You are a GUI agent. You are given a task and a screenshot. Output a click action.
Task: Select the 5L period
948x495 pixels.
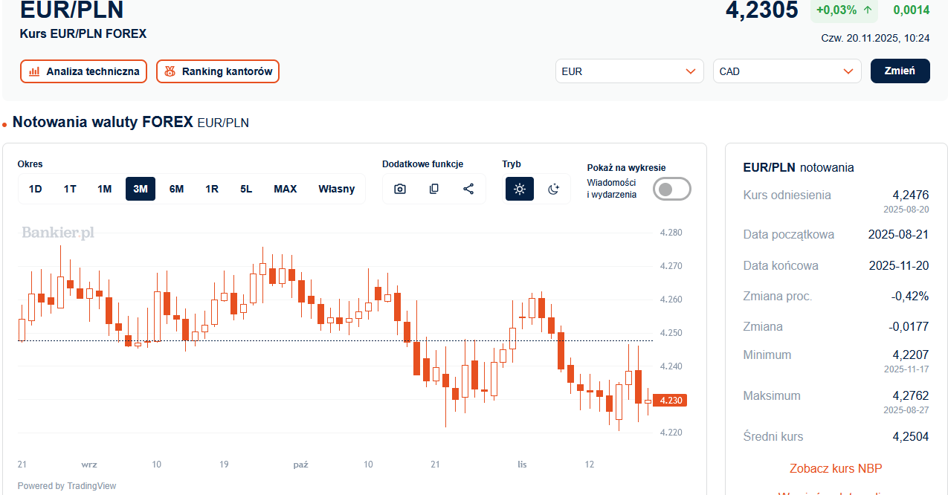(x=246, y=189)
